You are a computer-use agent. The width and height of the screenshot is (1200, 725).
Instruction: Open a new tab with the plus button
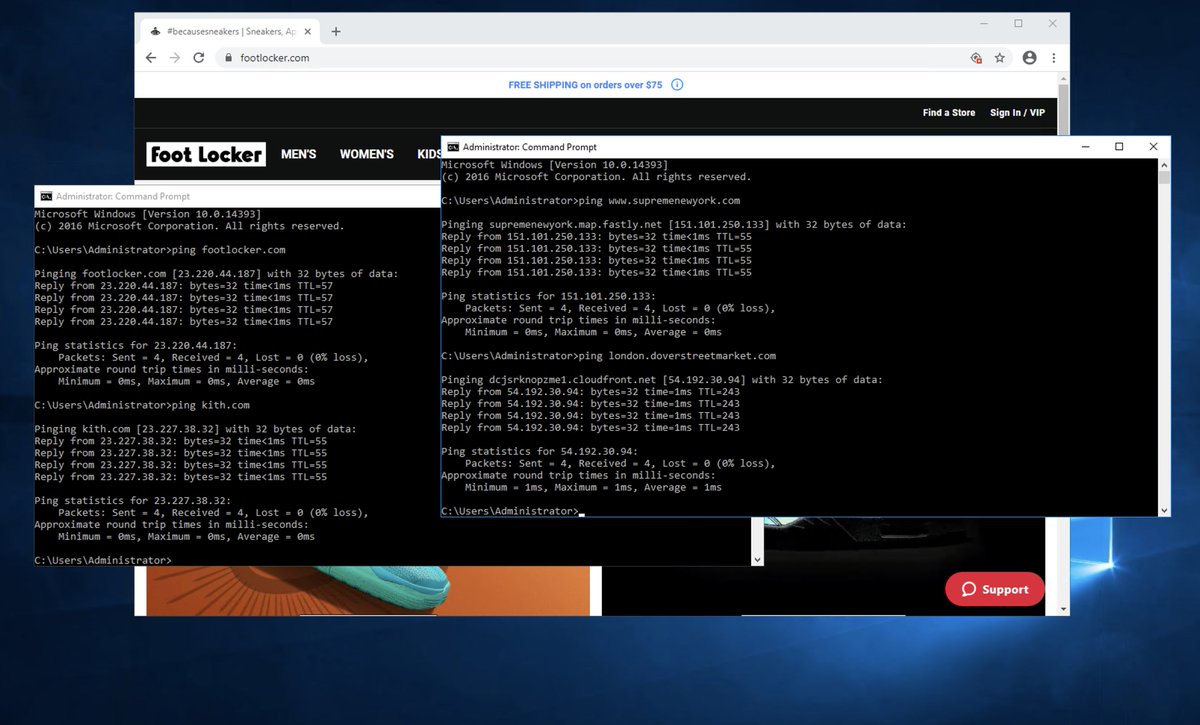335,31
